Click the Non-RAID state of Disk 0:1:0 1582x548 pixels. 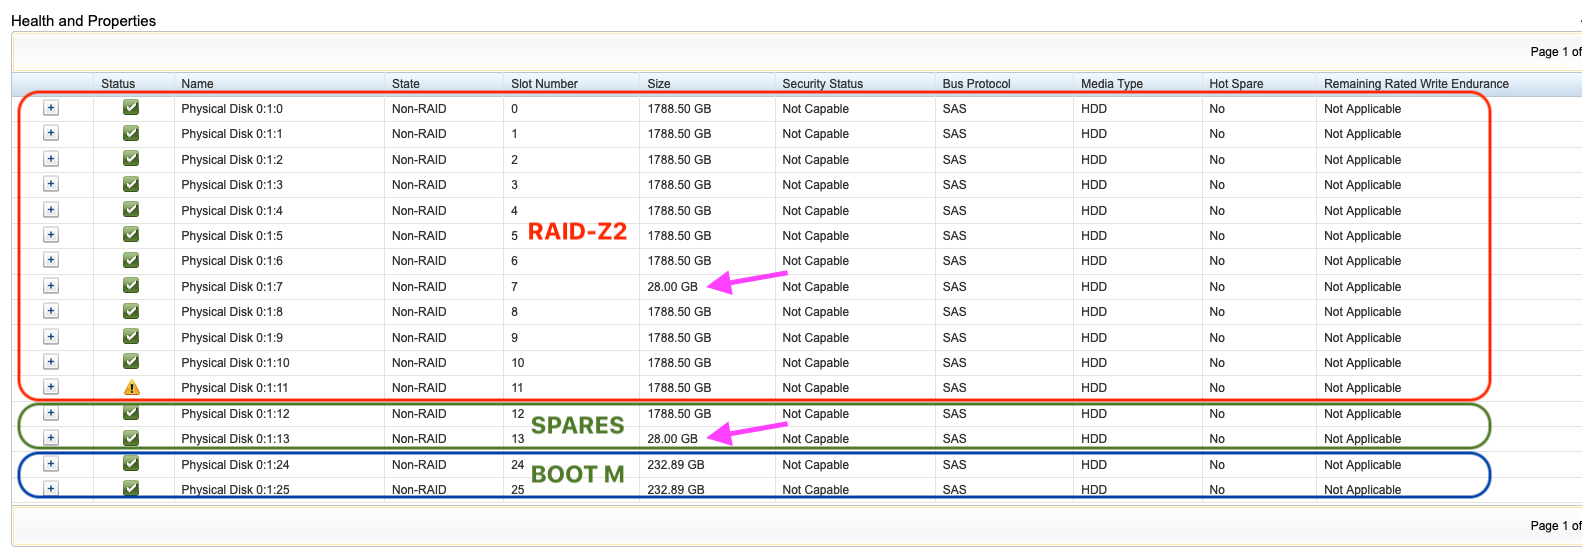tap(419, 109)
